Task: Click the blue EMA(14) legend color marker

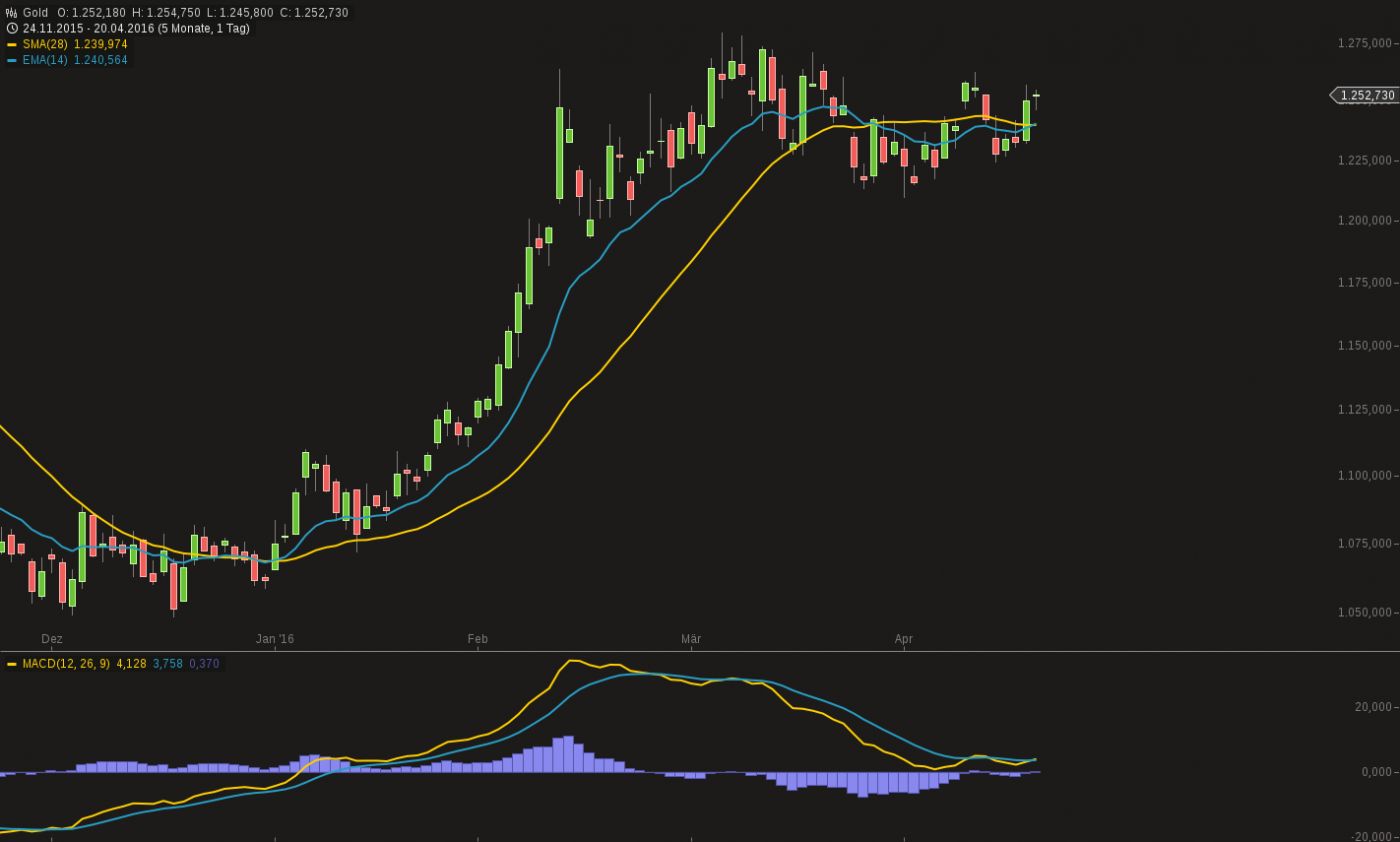Action: [12, 61]
